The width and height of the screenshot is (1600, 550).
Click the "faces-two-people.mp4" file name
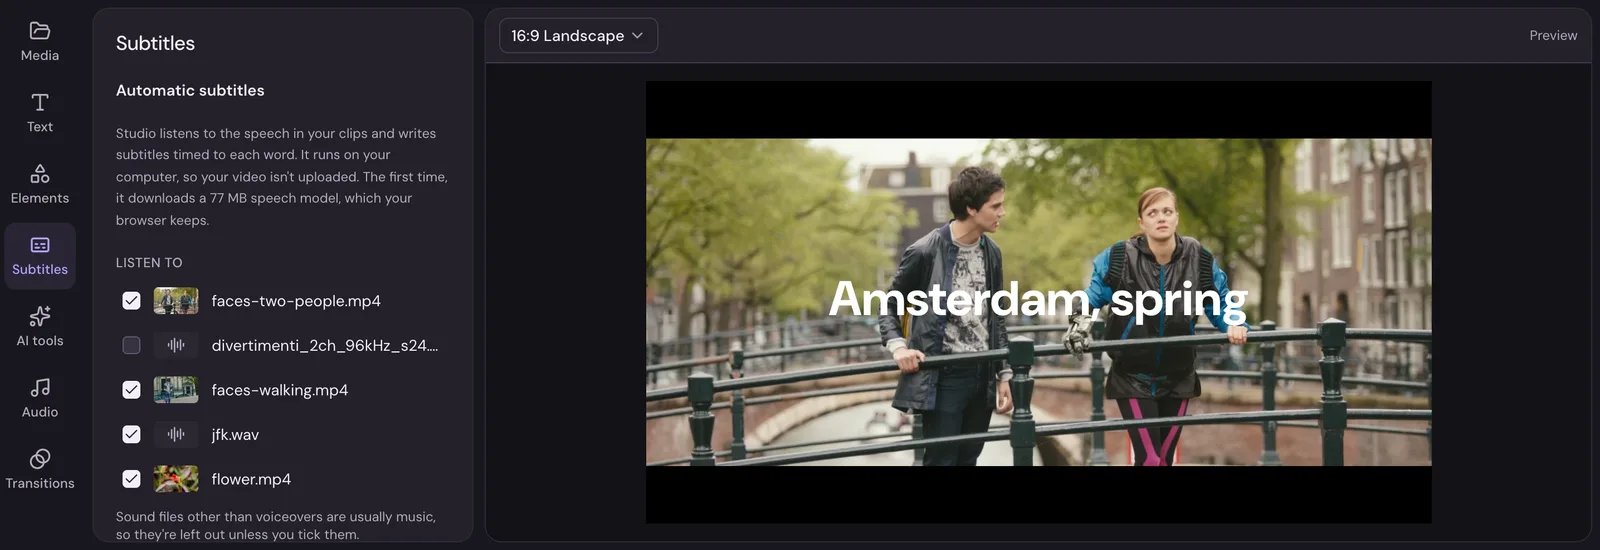coord(296,301)
